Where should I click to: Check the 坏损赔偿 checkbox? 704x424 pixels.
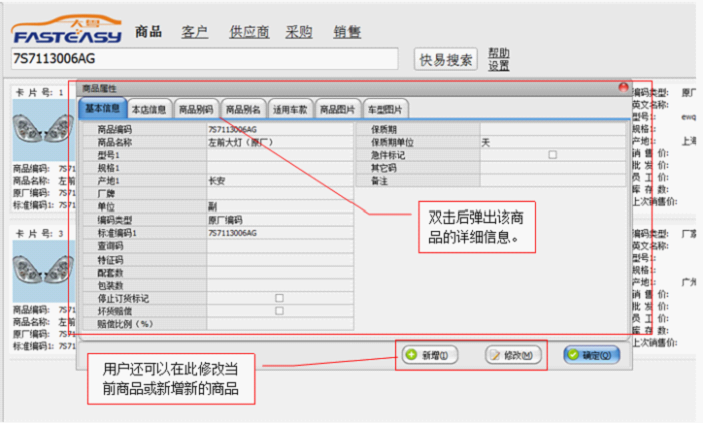[279, 311]
